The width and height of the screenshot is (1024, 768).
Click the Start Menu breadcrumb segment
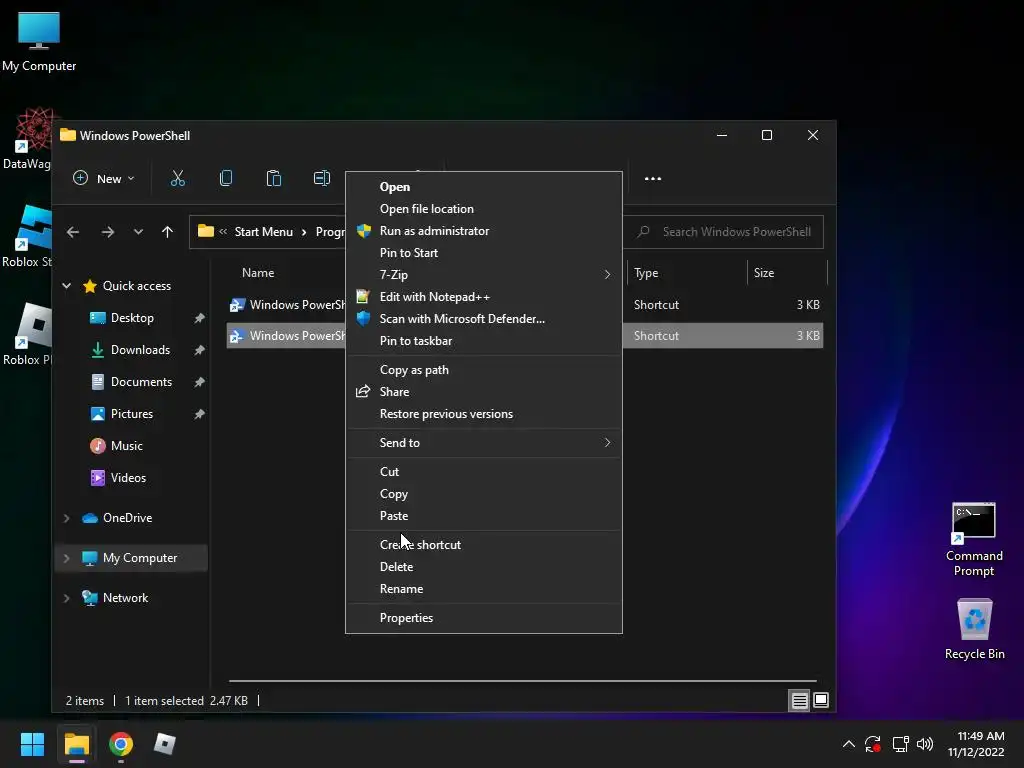pos(263,232)
